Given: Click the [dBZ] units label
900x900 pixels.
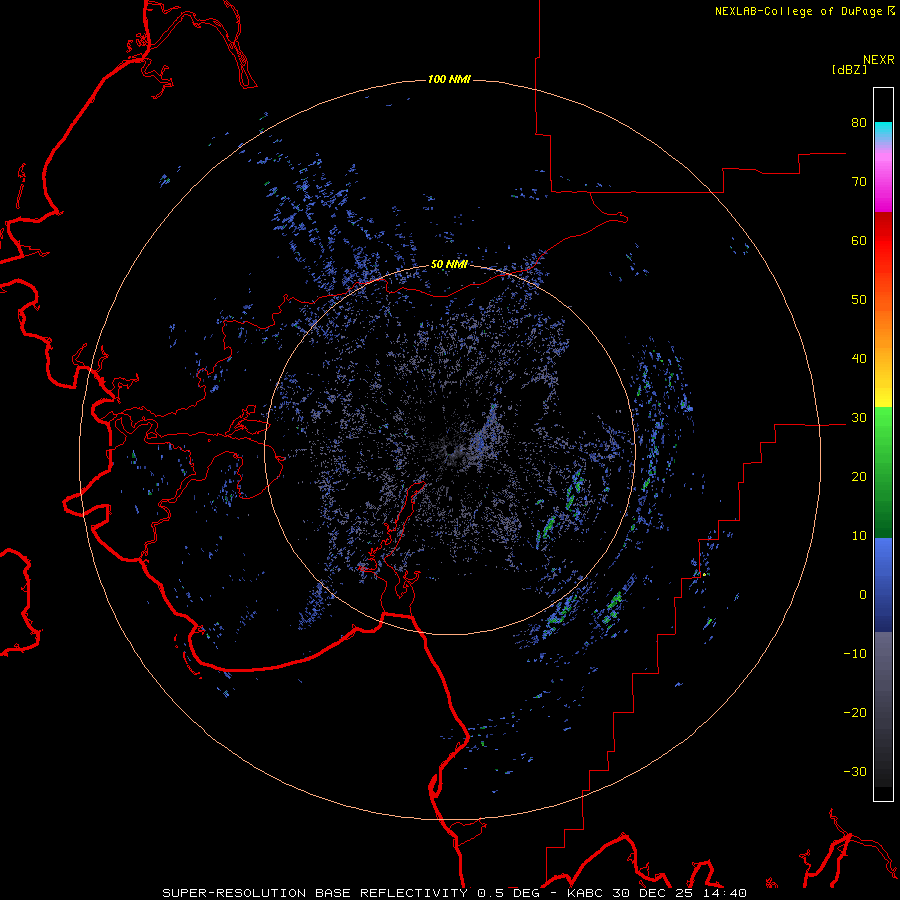Looking at the screenshot, I should coord(849,69).
